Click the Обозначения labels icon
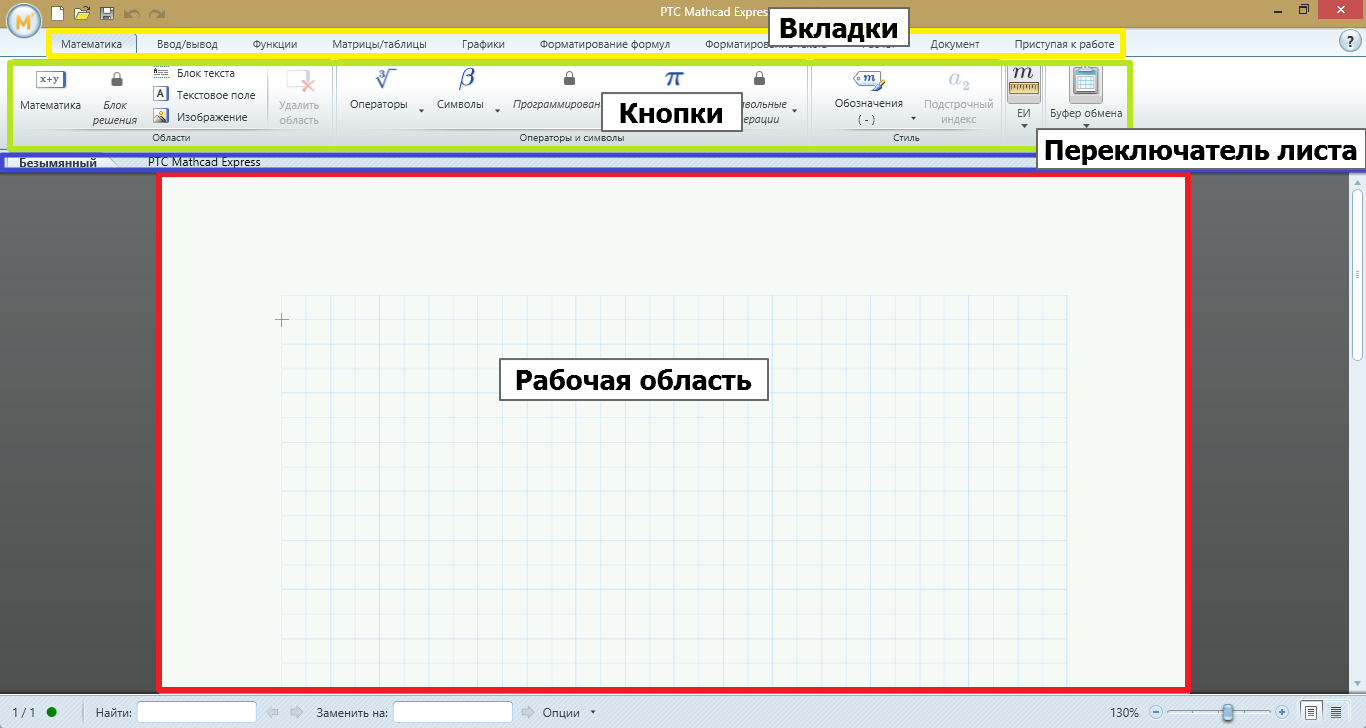 pyautogui.click(x=869, y=79)
